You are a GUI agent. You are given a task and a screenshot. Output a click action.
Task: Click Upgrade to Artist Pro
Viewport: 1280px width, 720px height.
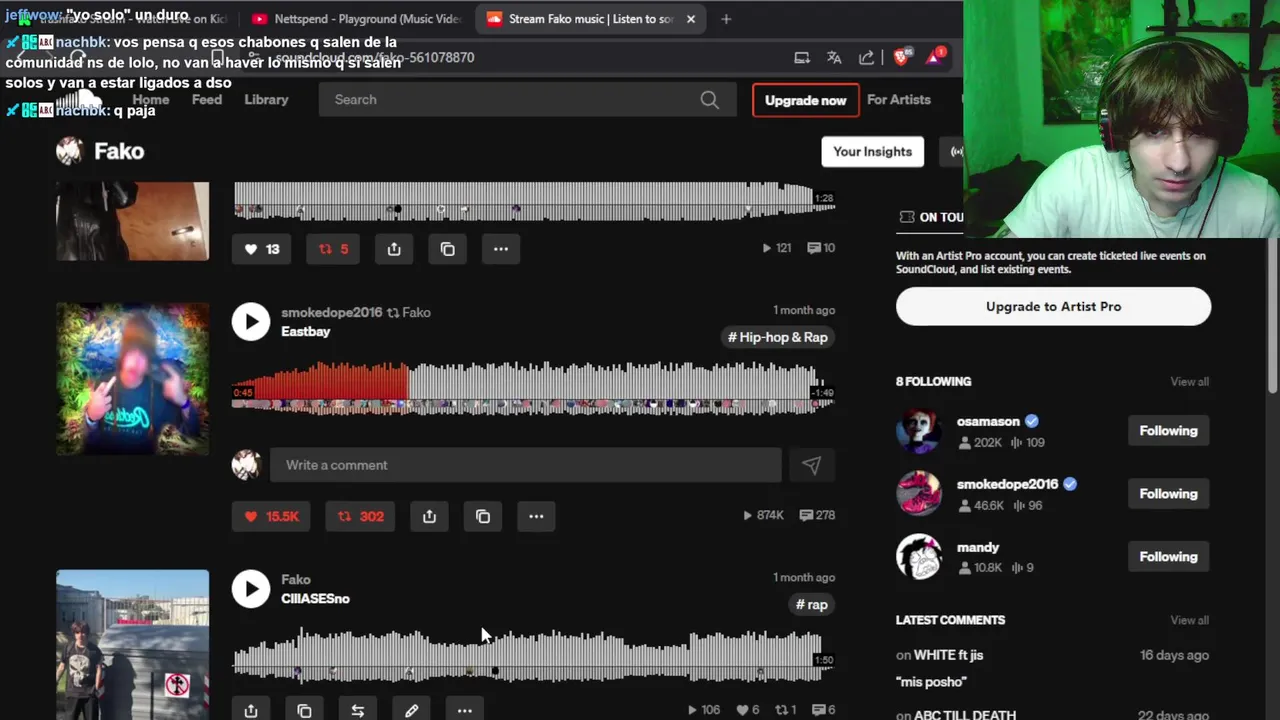coord(1053,306)
